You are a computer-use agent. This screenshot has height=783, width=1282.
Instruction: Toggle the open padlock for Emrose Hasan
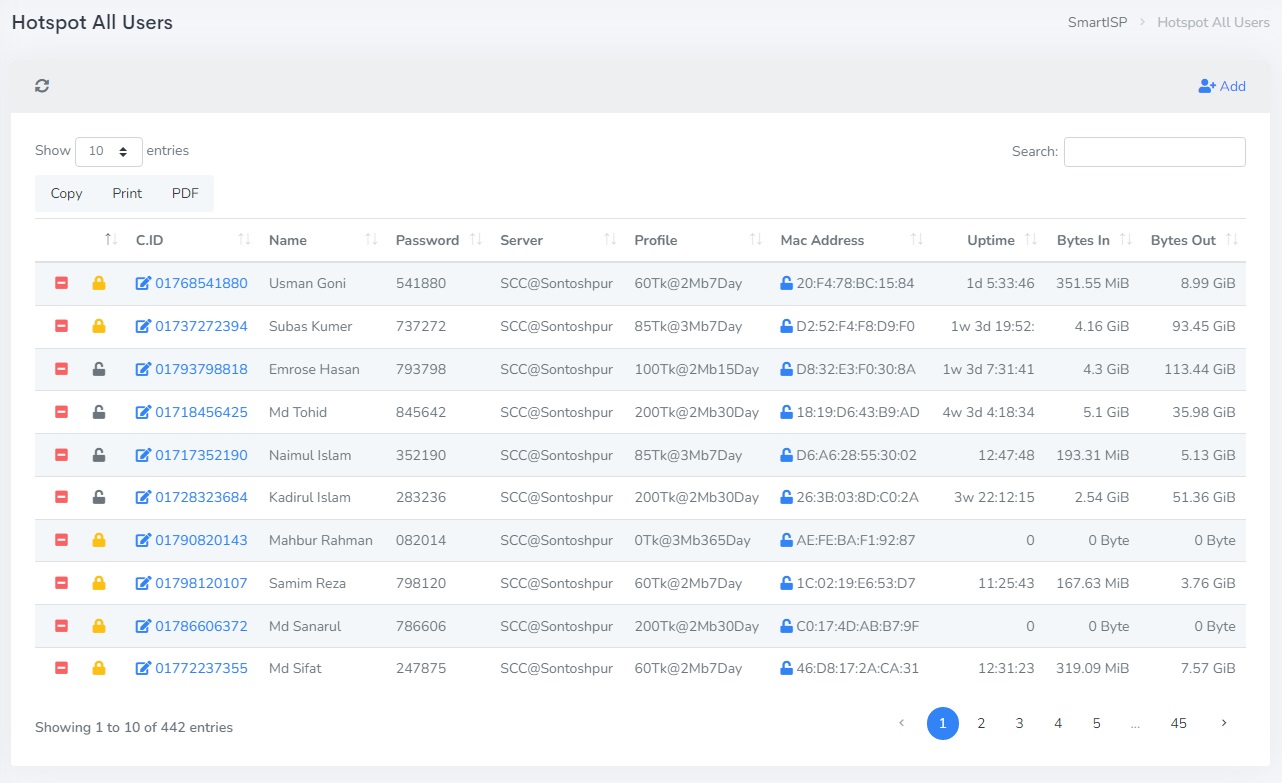[99, 370]
